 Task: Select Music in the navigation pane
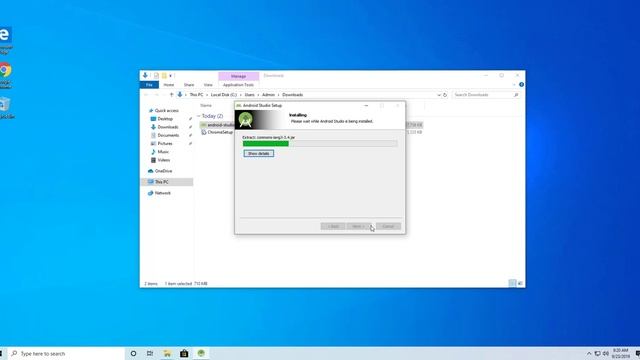pos(163,152)
